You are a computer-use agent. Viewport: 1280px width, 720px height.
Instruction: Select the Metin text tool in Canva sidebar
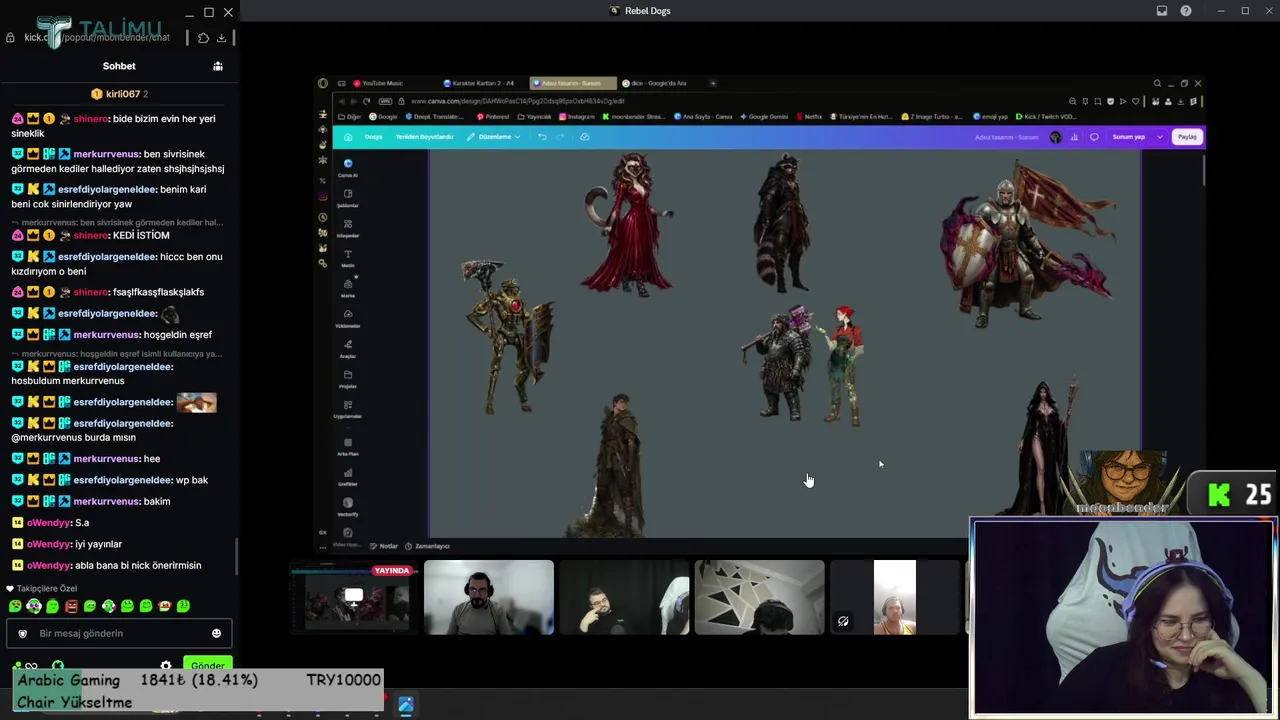pyautogui.click(x=348, y=258)
